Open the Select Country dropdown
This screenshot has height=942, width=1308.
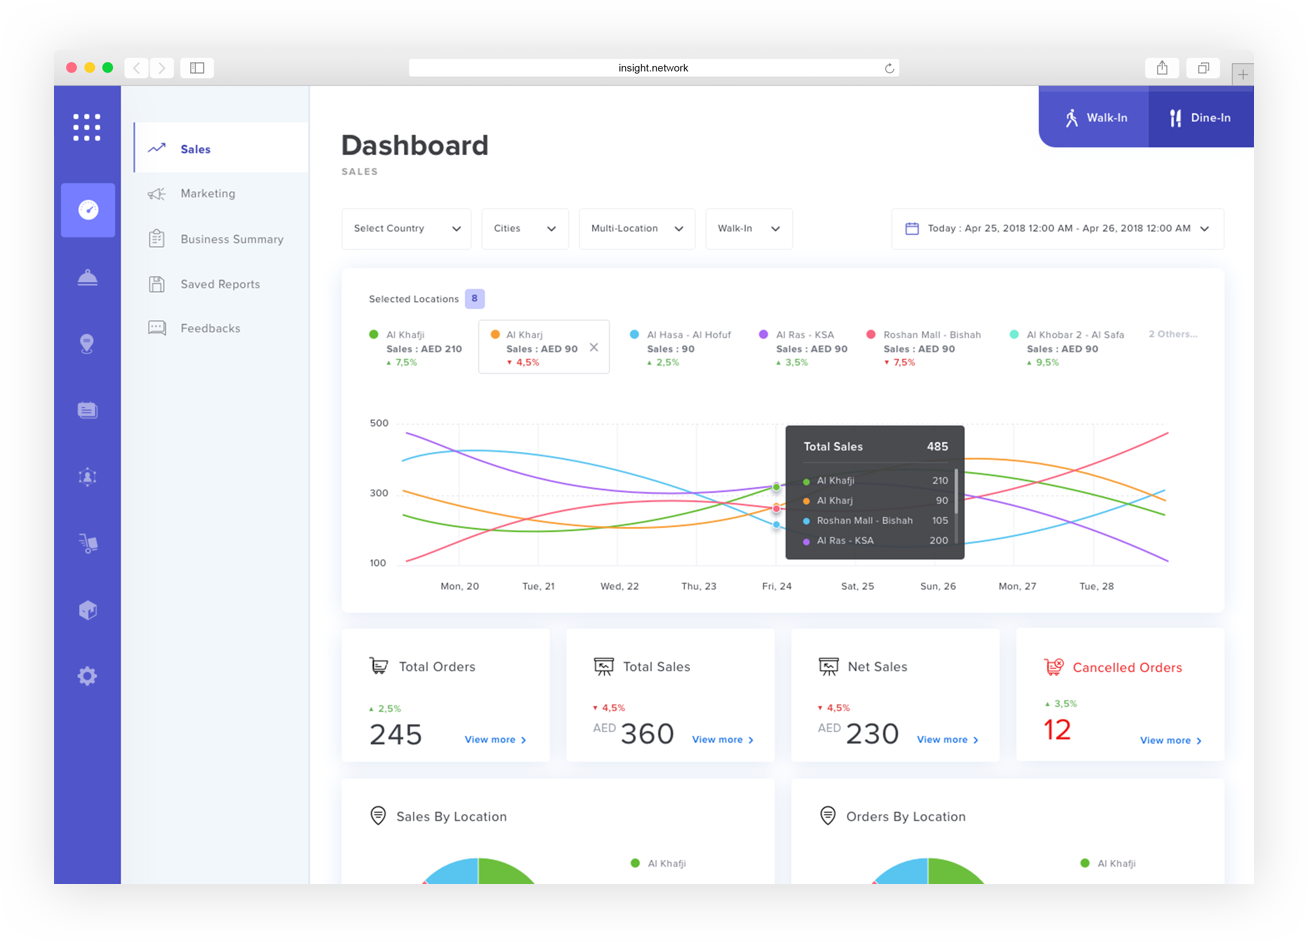pos(406,229)
